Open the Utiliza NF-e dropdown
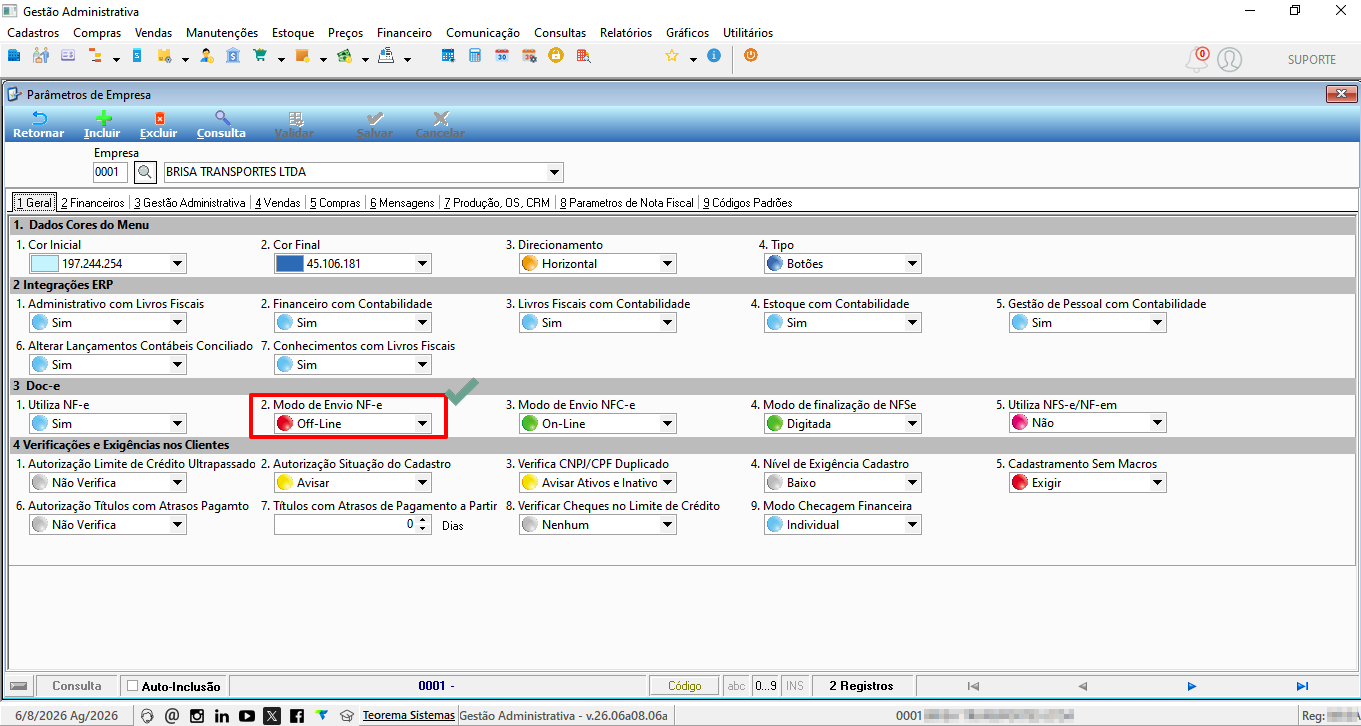The width and height of the screenshot is (1361, 726). point(178,424)
